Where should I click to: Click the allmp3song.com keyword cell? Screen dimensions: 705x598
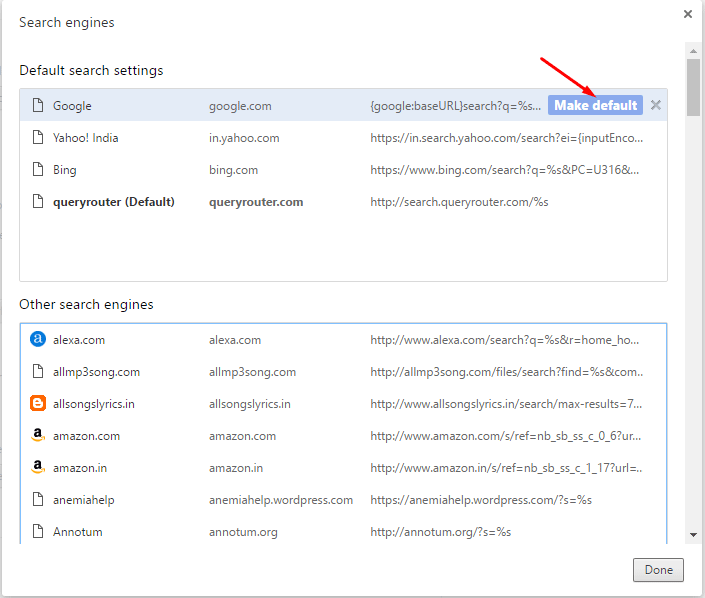(252, 372)
